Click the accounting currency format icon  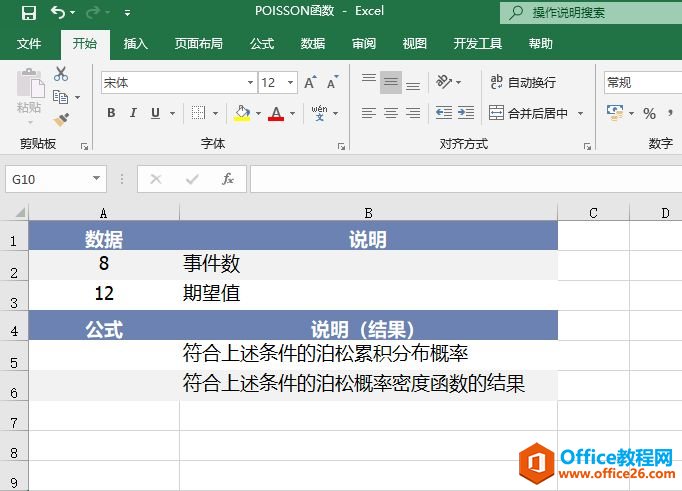615,113
